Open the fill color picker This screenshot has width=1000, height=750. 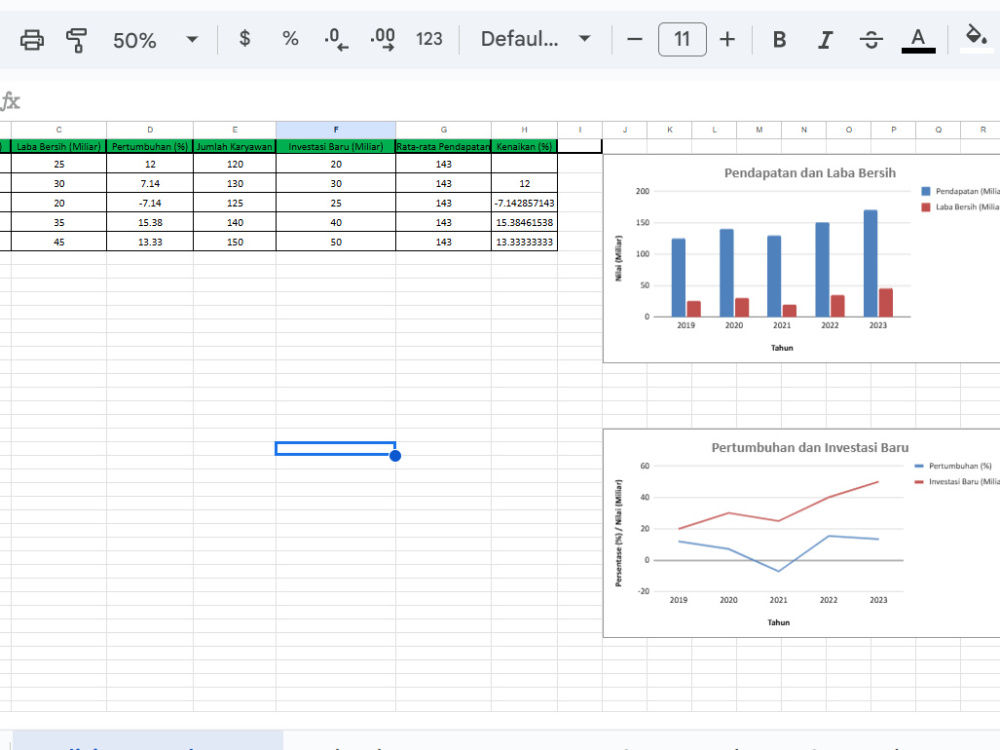pyautogui.click(x=976, y=38)
